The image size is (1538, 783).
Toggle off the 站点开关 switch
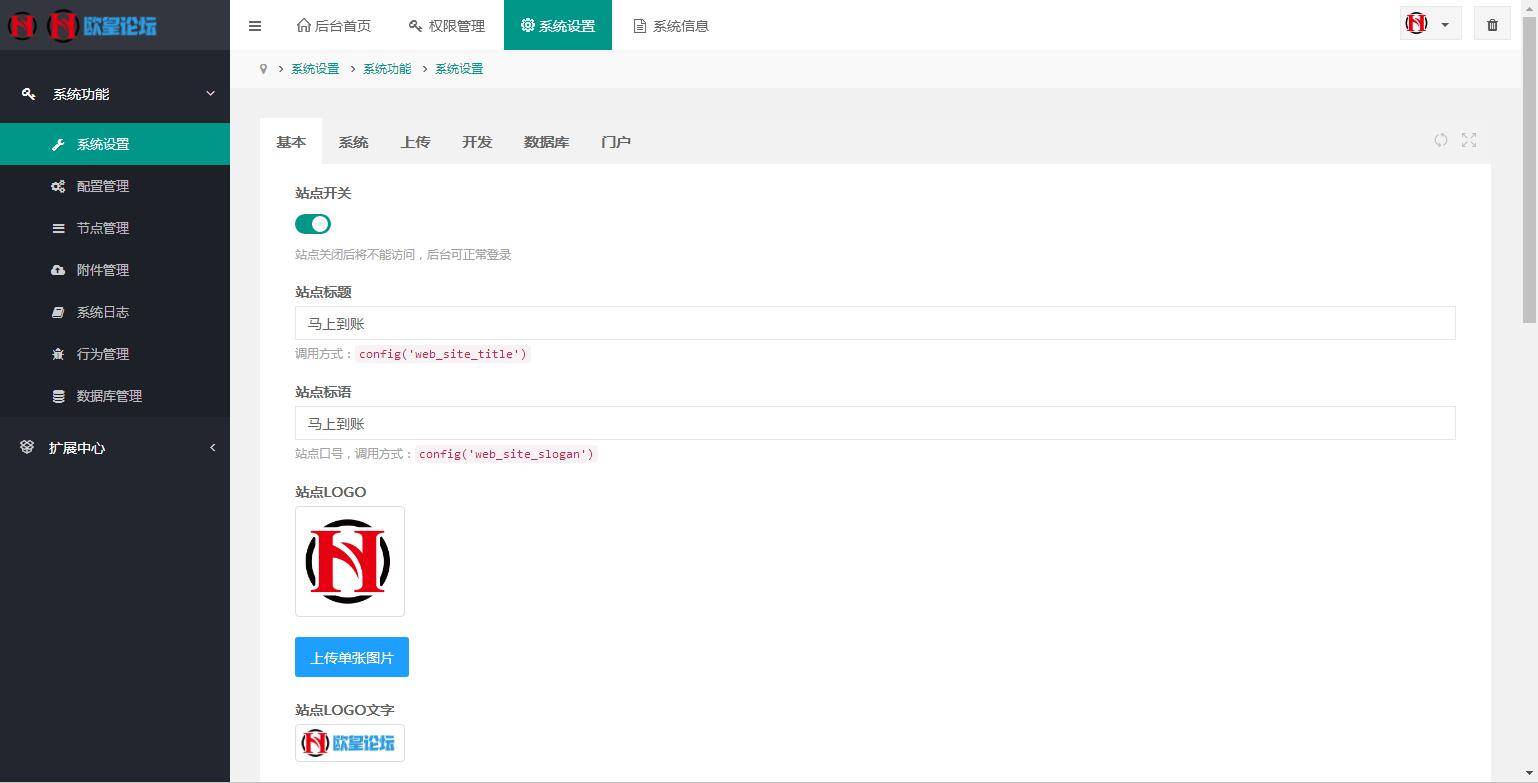312,223
